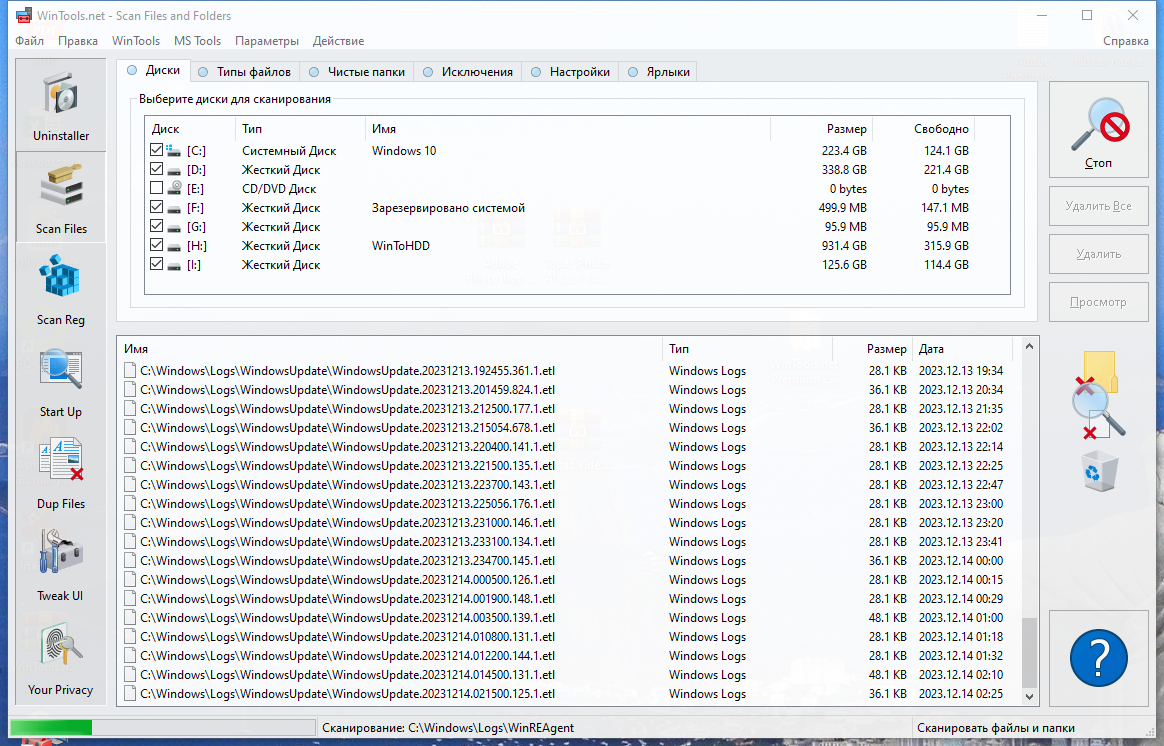Click the E: CD/DVD drive icon
Viewport: 1164px width, 746px height.
[x=174, y=189]
